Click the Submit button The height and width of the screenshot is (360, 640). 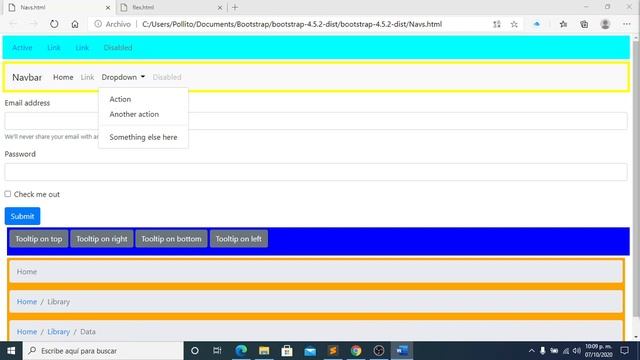(x=22, y=216)
